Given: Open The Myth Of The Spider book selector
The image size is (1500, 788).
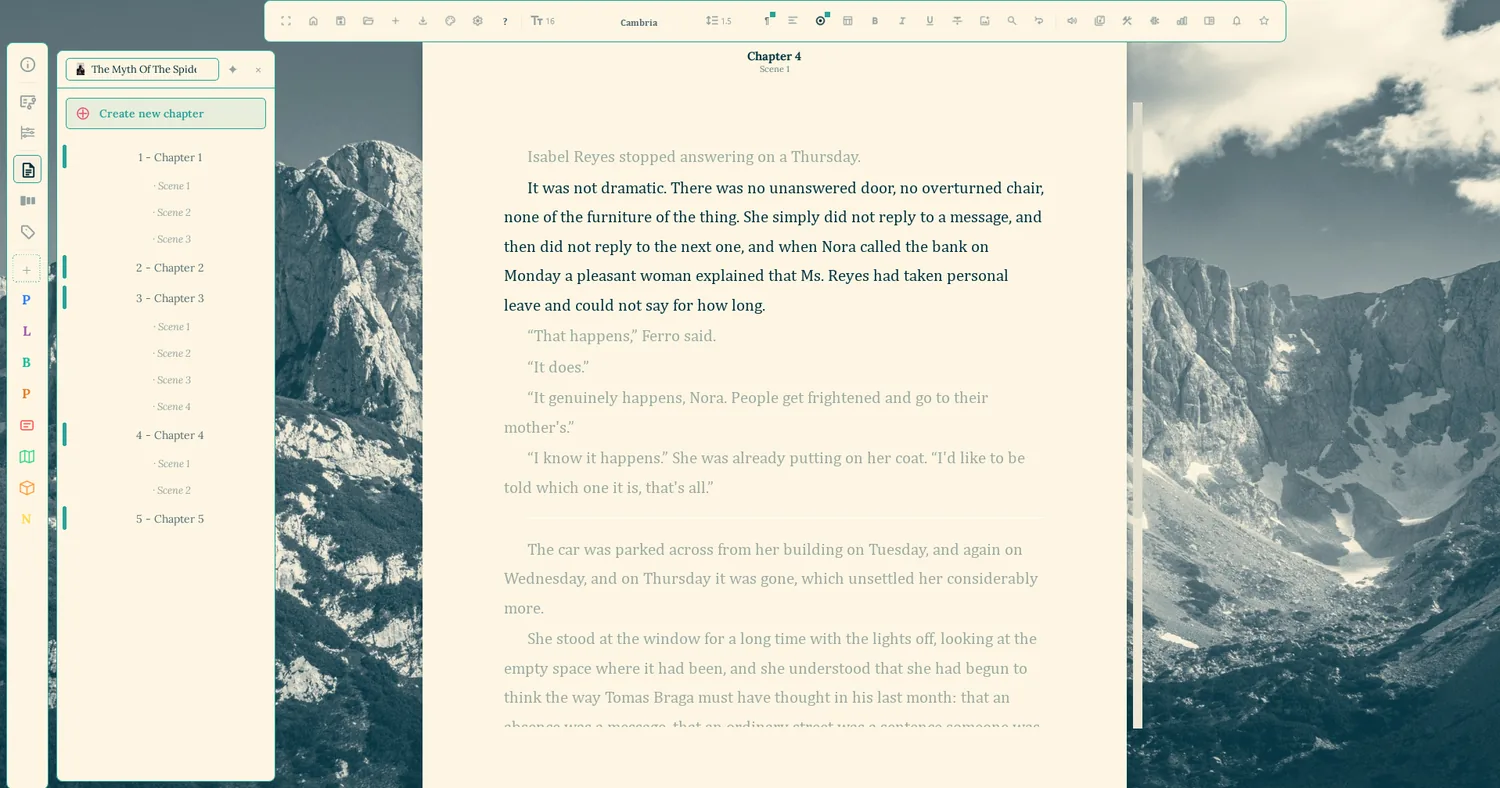Looking at the screenshot, I should [142, 69].
